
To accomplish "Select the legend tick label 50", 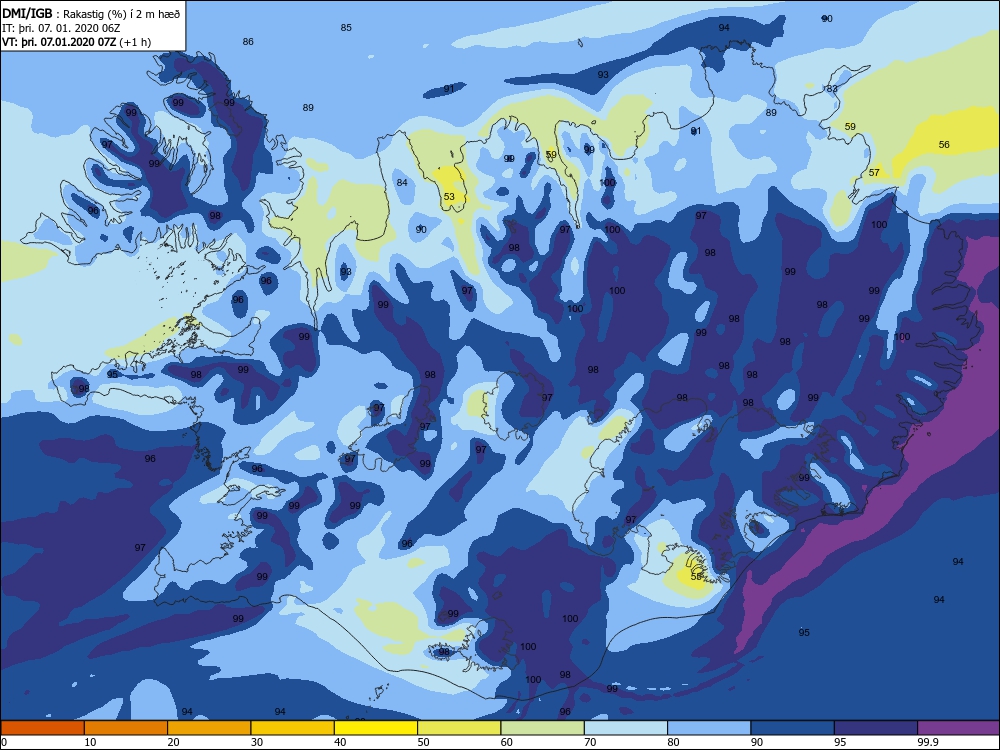I will 423,742.
